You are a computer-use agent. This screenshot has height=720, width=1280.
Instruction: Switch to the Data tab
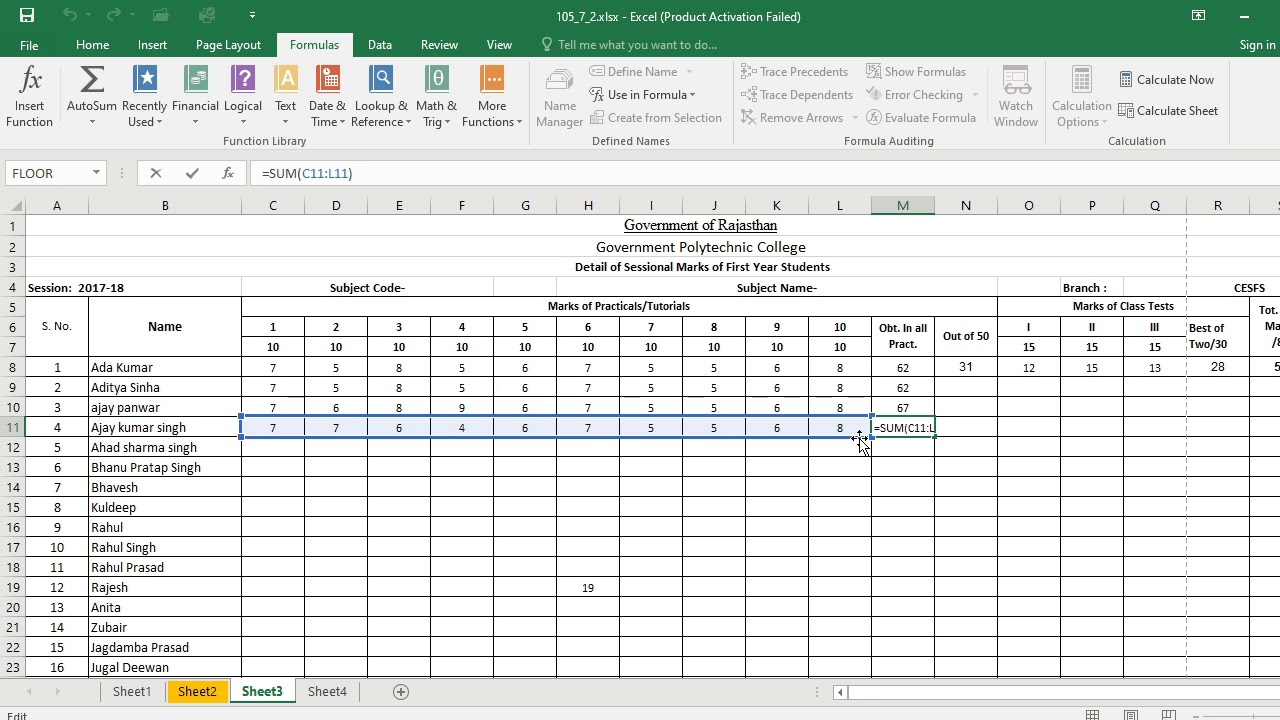(x=379, y=45)
